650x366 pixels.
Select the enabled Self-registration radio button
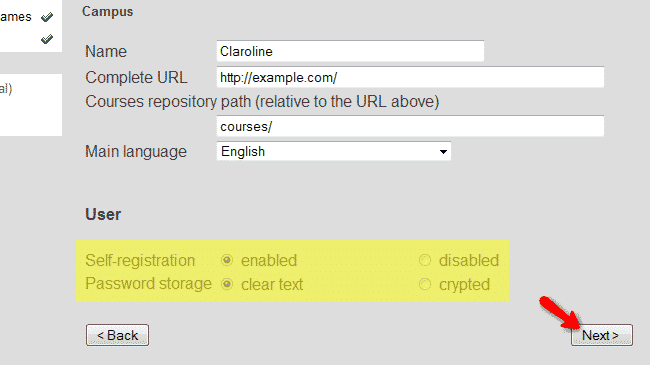(x=227, y=260)
